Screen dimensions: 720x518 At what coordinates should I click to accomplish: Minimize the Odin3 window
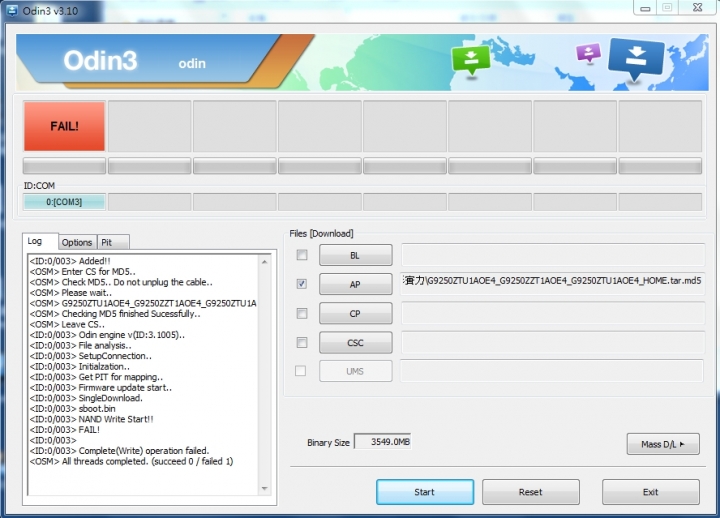(645, 8)
